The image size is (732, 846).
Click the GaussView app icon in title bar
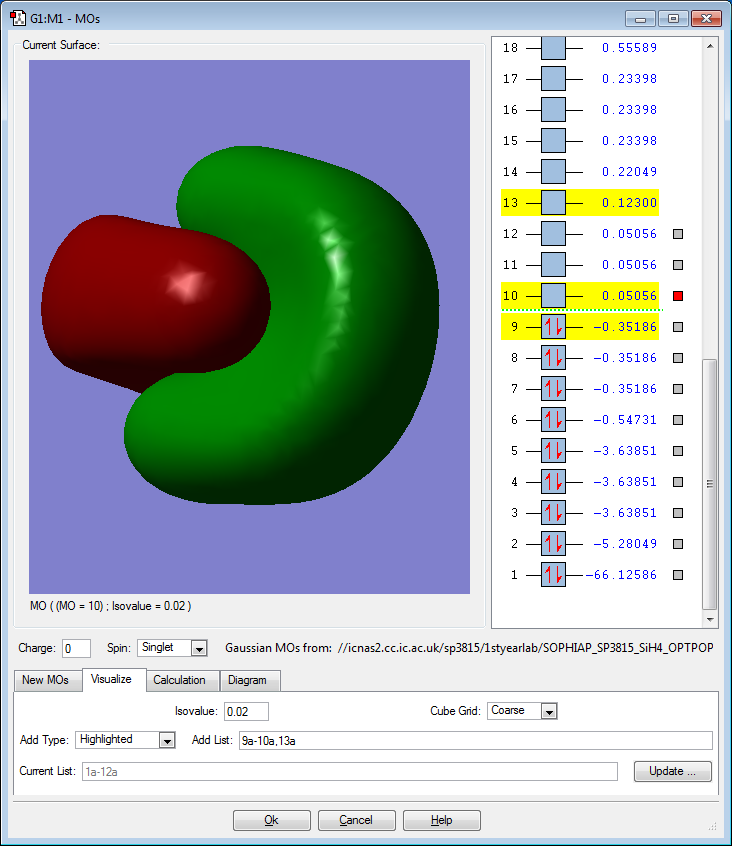coord(18,18)
